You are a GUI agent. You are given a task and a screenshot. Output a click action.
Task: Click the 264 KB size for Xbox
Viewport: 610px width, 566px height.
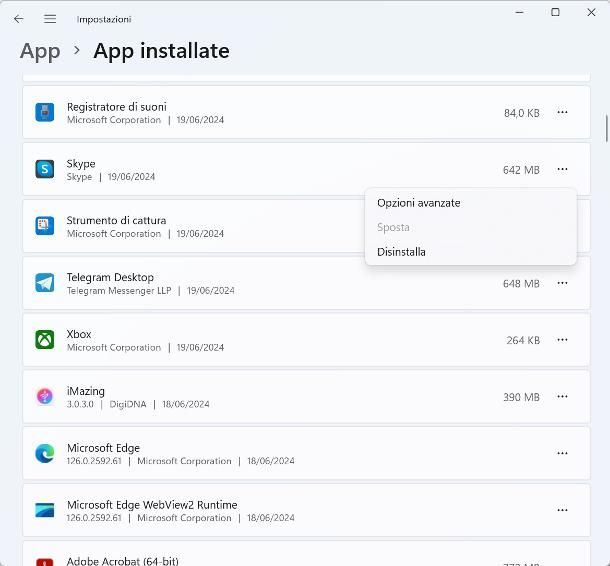523,340
